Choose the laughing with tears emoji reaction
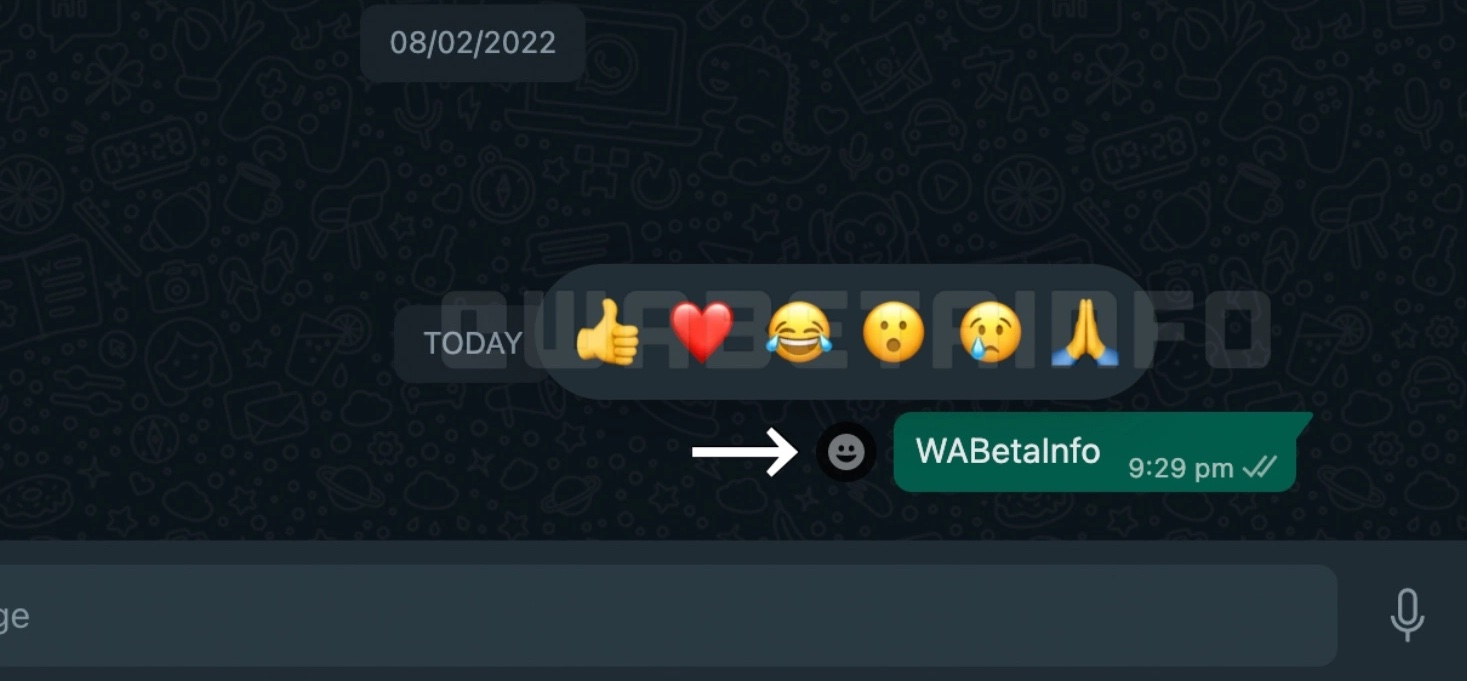This screenshot has height=681, width=1467. [x=799, y=332]
